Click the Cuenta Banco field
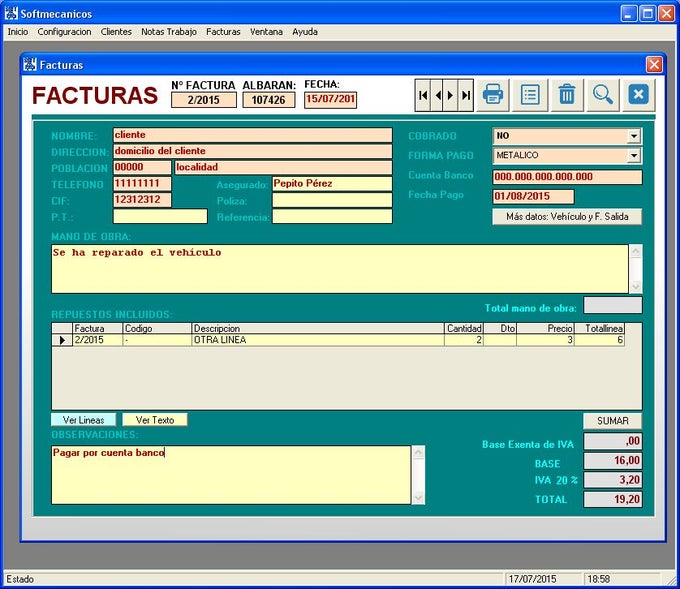The width and height of the screenshot is (680, 589). tap(567, 177)
